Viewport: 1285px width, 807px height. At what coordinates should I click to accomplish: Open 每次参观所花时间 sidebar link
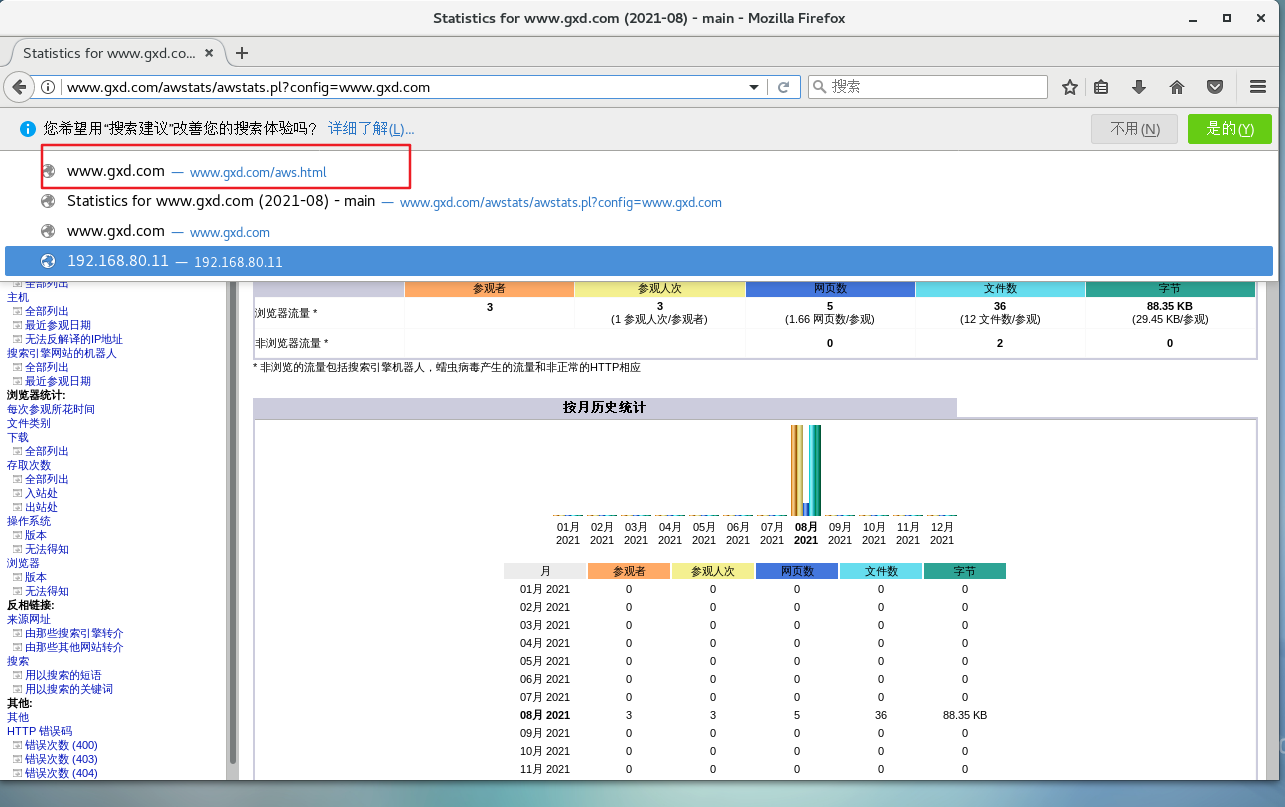click(51, 409)
